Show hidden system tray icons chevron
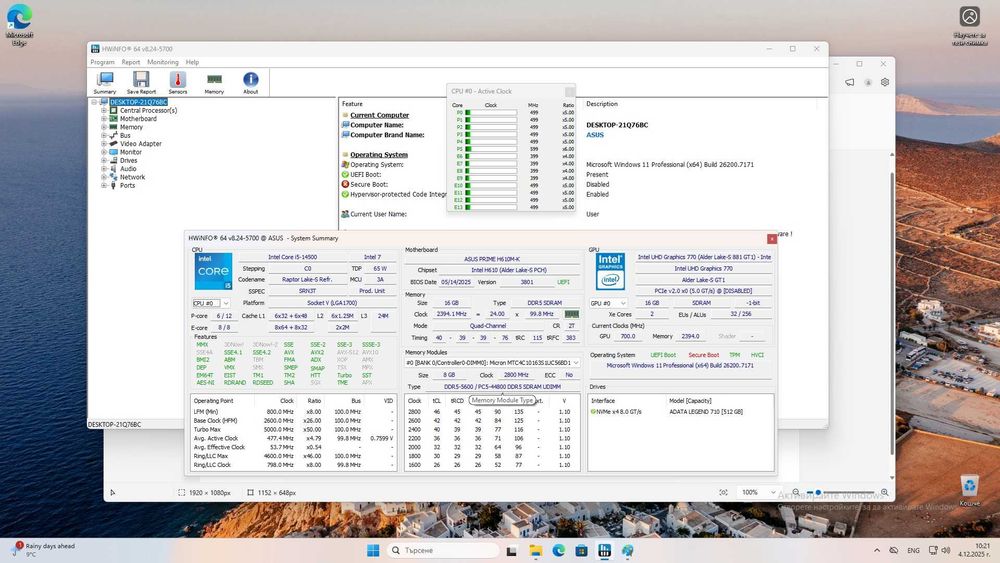This screenshot has width=1000, height=563. [x=877, y=550]
